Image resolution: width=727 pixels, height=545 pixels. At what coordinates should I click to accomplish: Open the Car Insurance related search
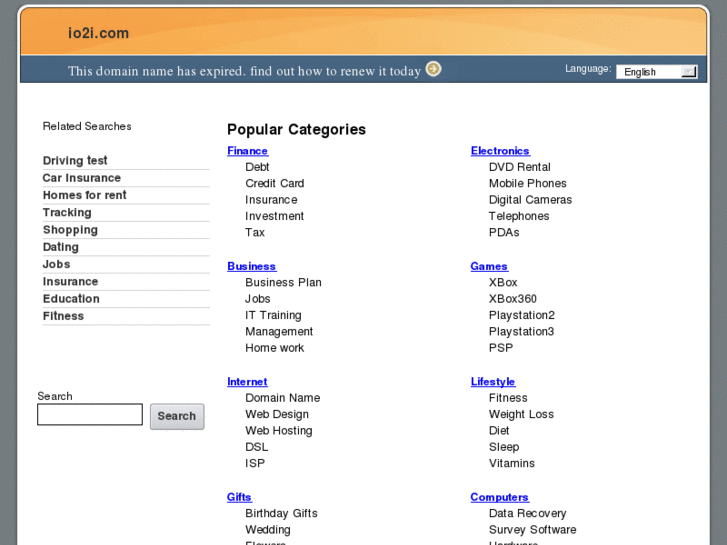[x=82, y=178]
